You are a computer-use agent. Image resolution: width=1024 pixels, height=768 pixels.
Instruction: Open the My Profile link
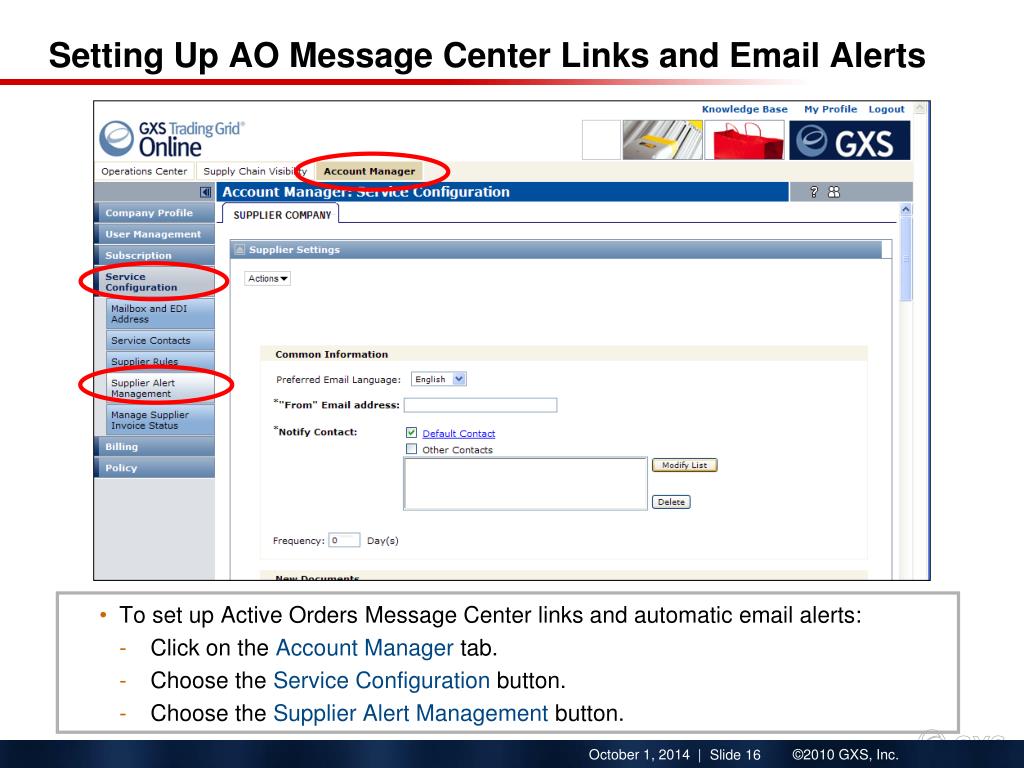click(830, 109)
